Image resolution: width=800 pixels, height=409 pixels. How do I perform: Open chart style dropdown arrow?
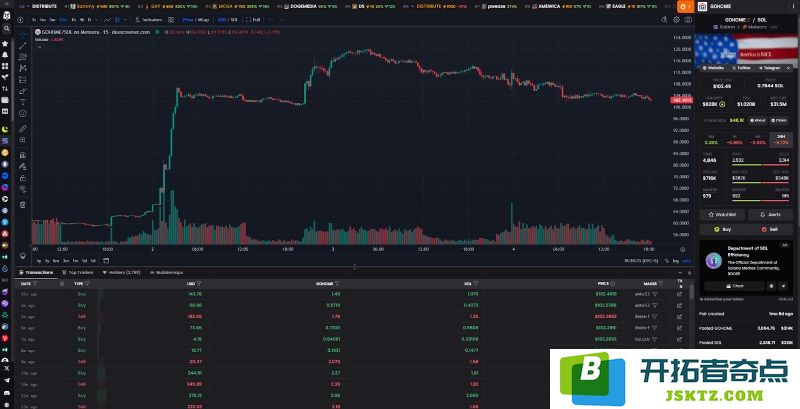tap(126, 19)
